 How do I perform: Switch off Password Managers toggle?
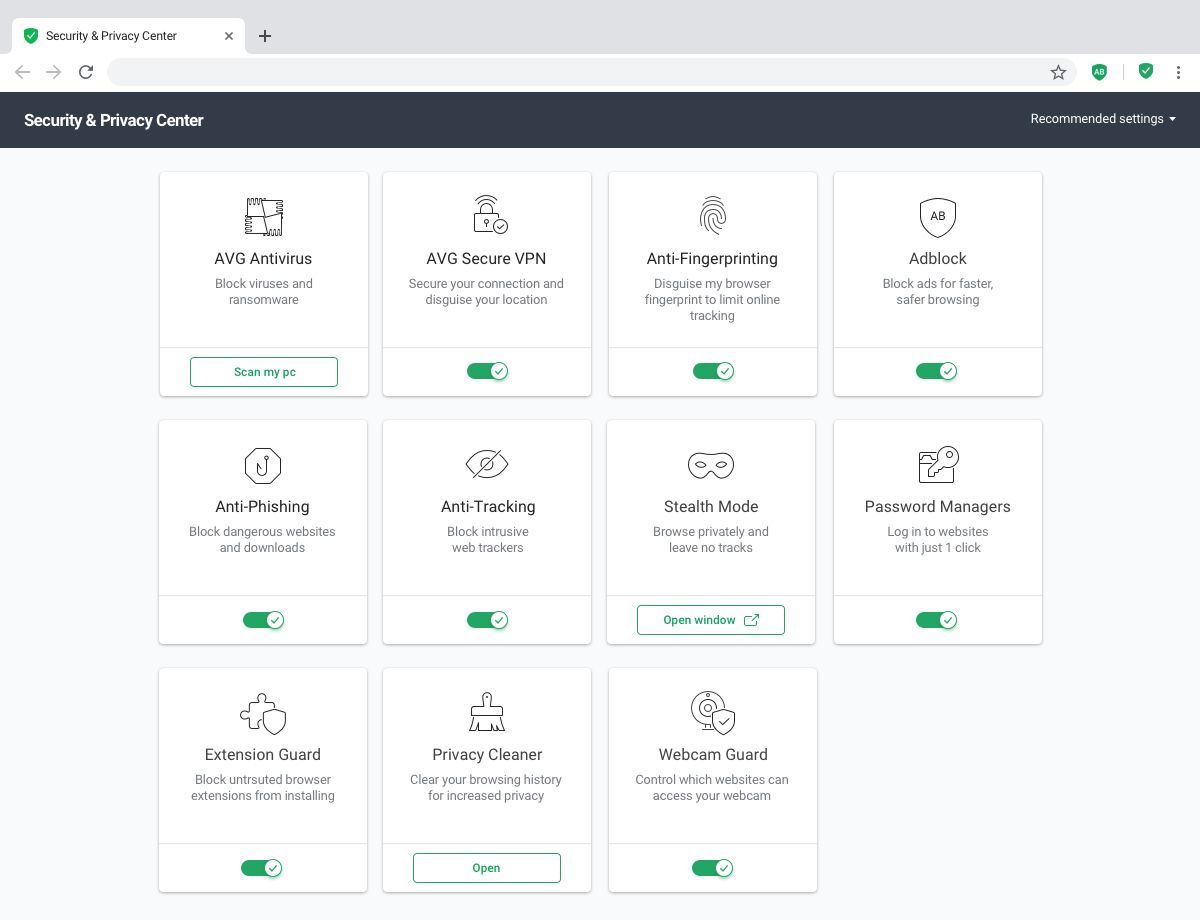click(937, 620)
